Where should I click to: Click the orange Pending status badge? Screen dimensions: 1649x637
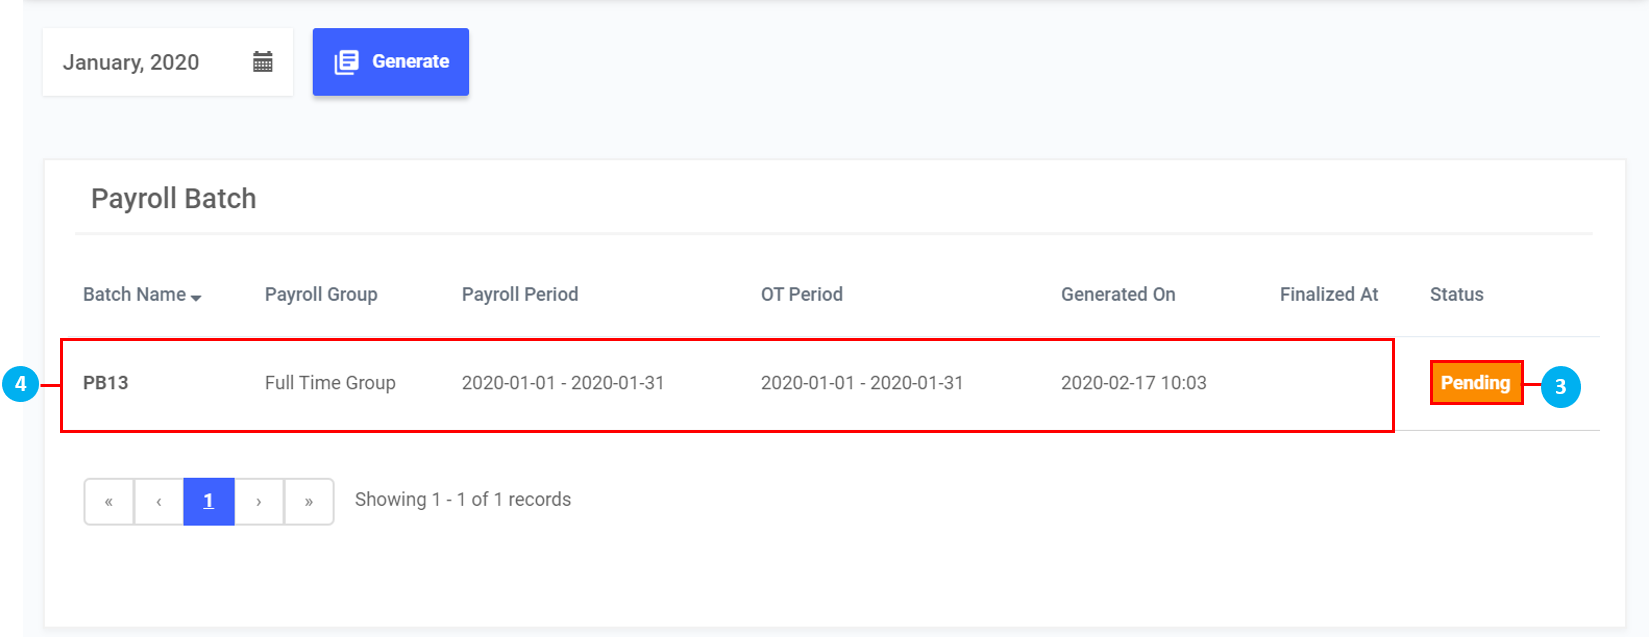pyautogui.click(x=1476, y=383)
